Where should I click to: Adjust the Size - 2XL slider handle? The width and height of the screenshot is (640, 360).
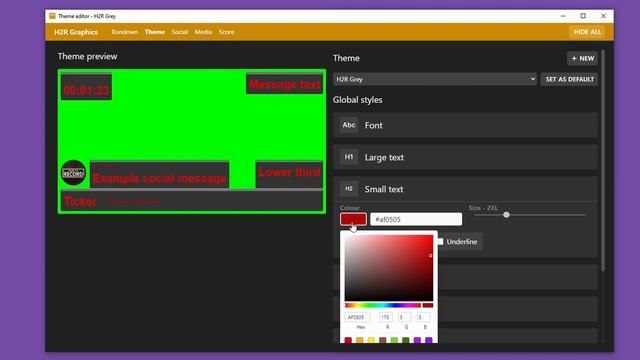tap(506, 215)
